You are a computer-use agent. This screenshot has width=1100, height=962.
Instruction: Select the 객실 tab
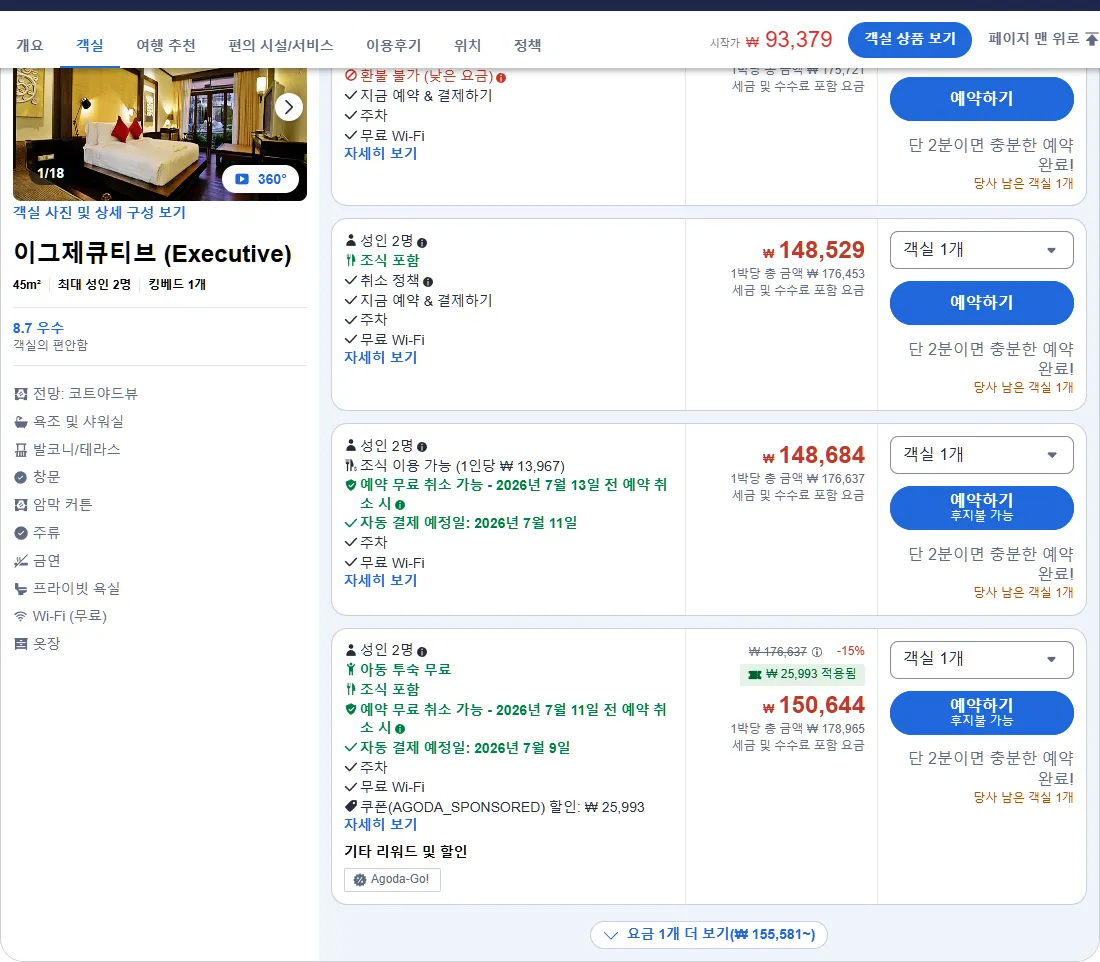click(90, 45)
